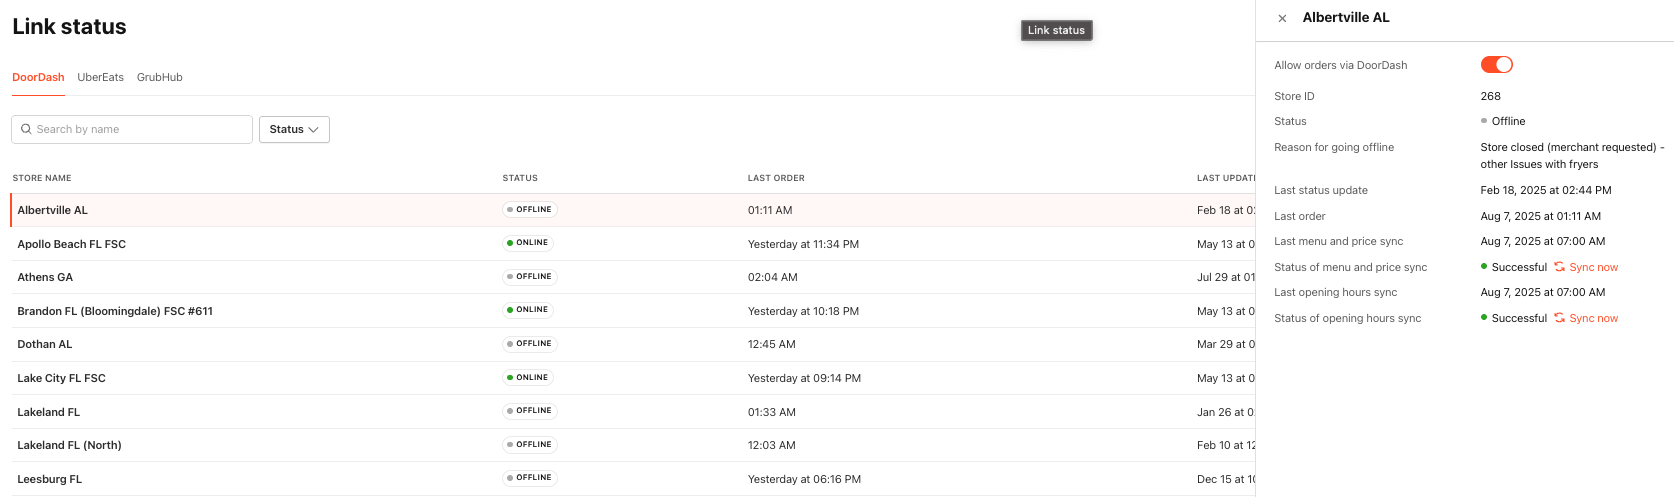Click last order Yesterday at 06:16 PM
1674x497 pixels.
pos(804,479)
